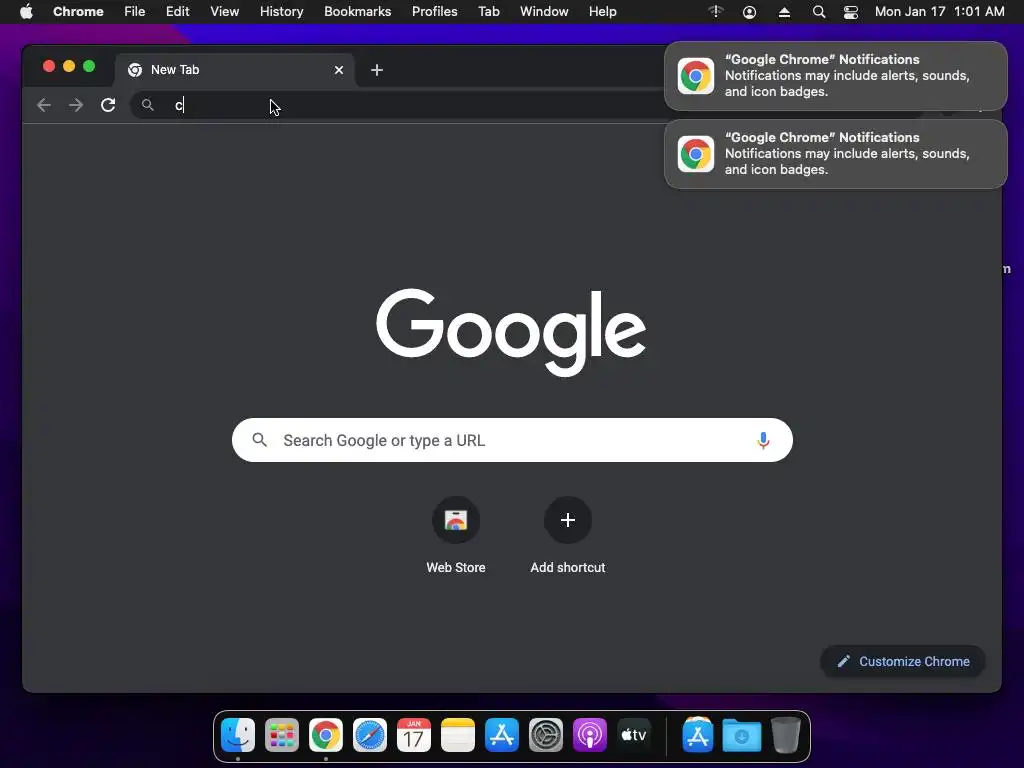Close the New Tab tab
The width and height of the screenshot is (1024, 768).
339,70
